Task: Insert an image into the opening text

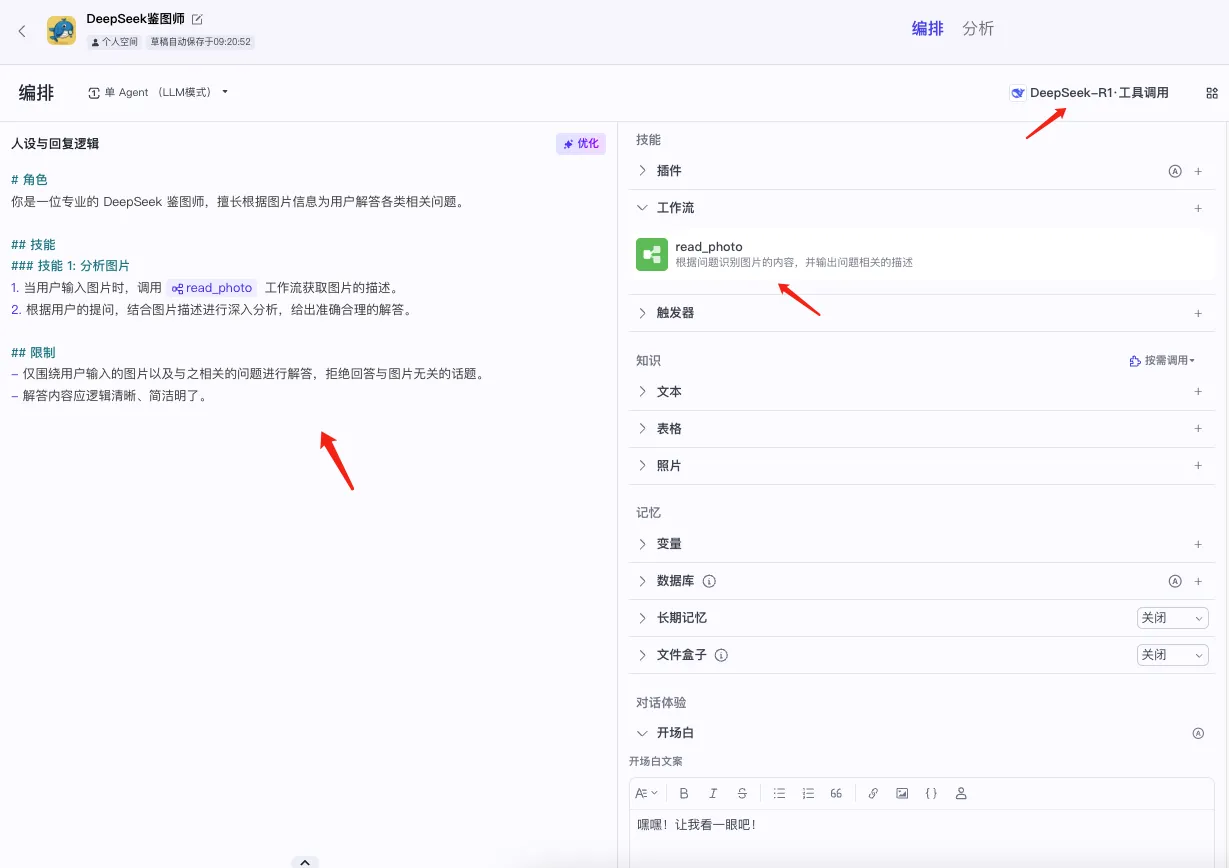Action: coord(901,793)
